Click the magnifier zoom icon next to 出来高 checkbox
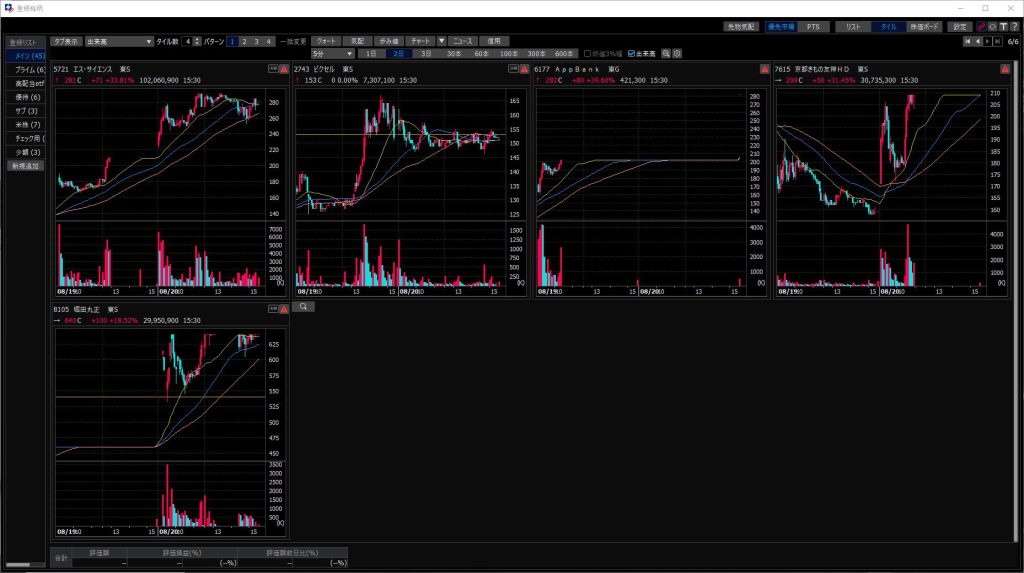 click(x=666, y=53)
